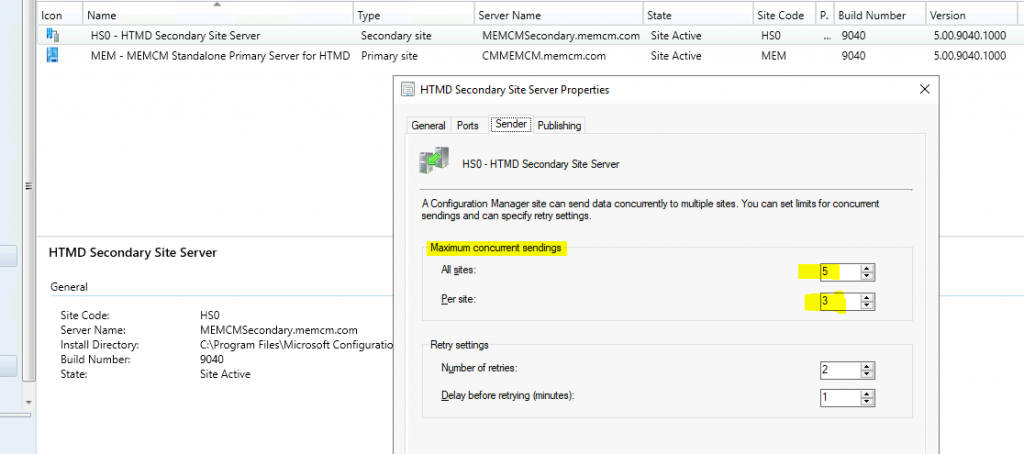Click CMMEMCM.memcm.com in the Server Name column
This screenshot has height=454, width=1024.
[x=544, y=56]
